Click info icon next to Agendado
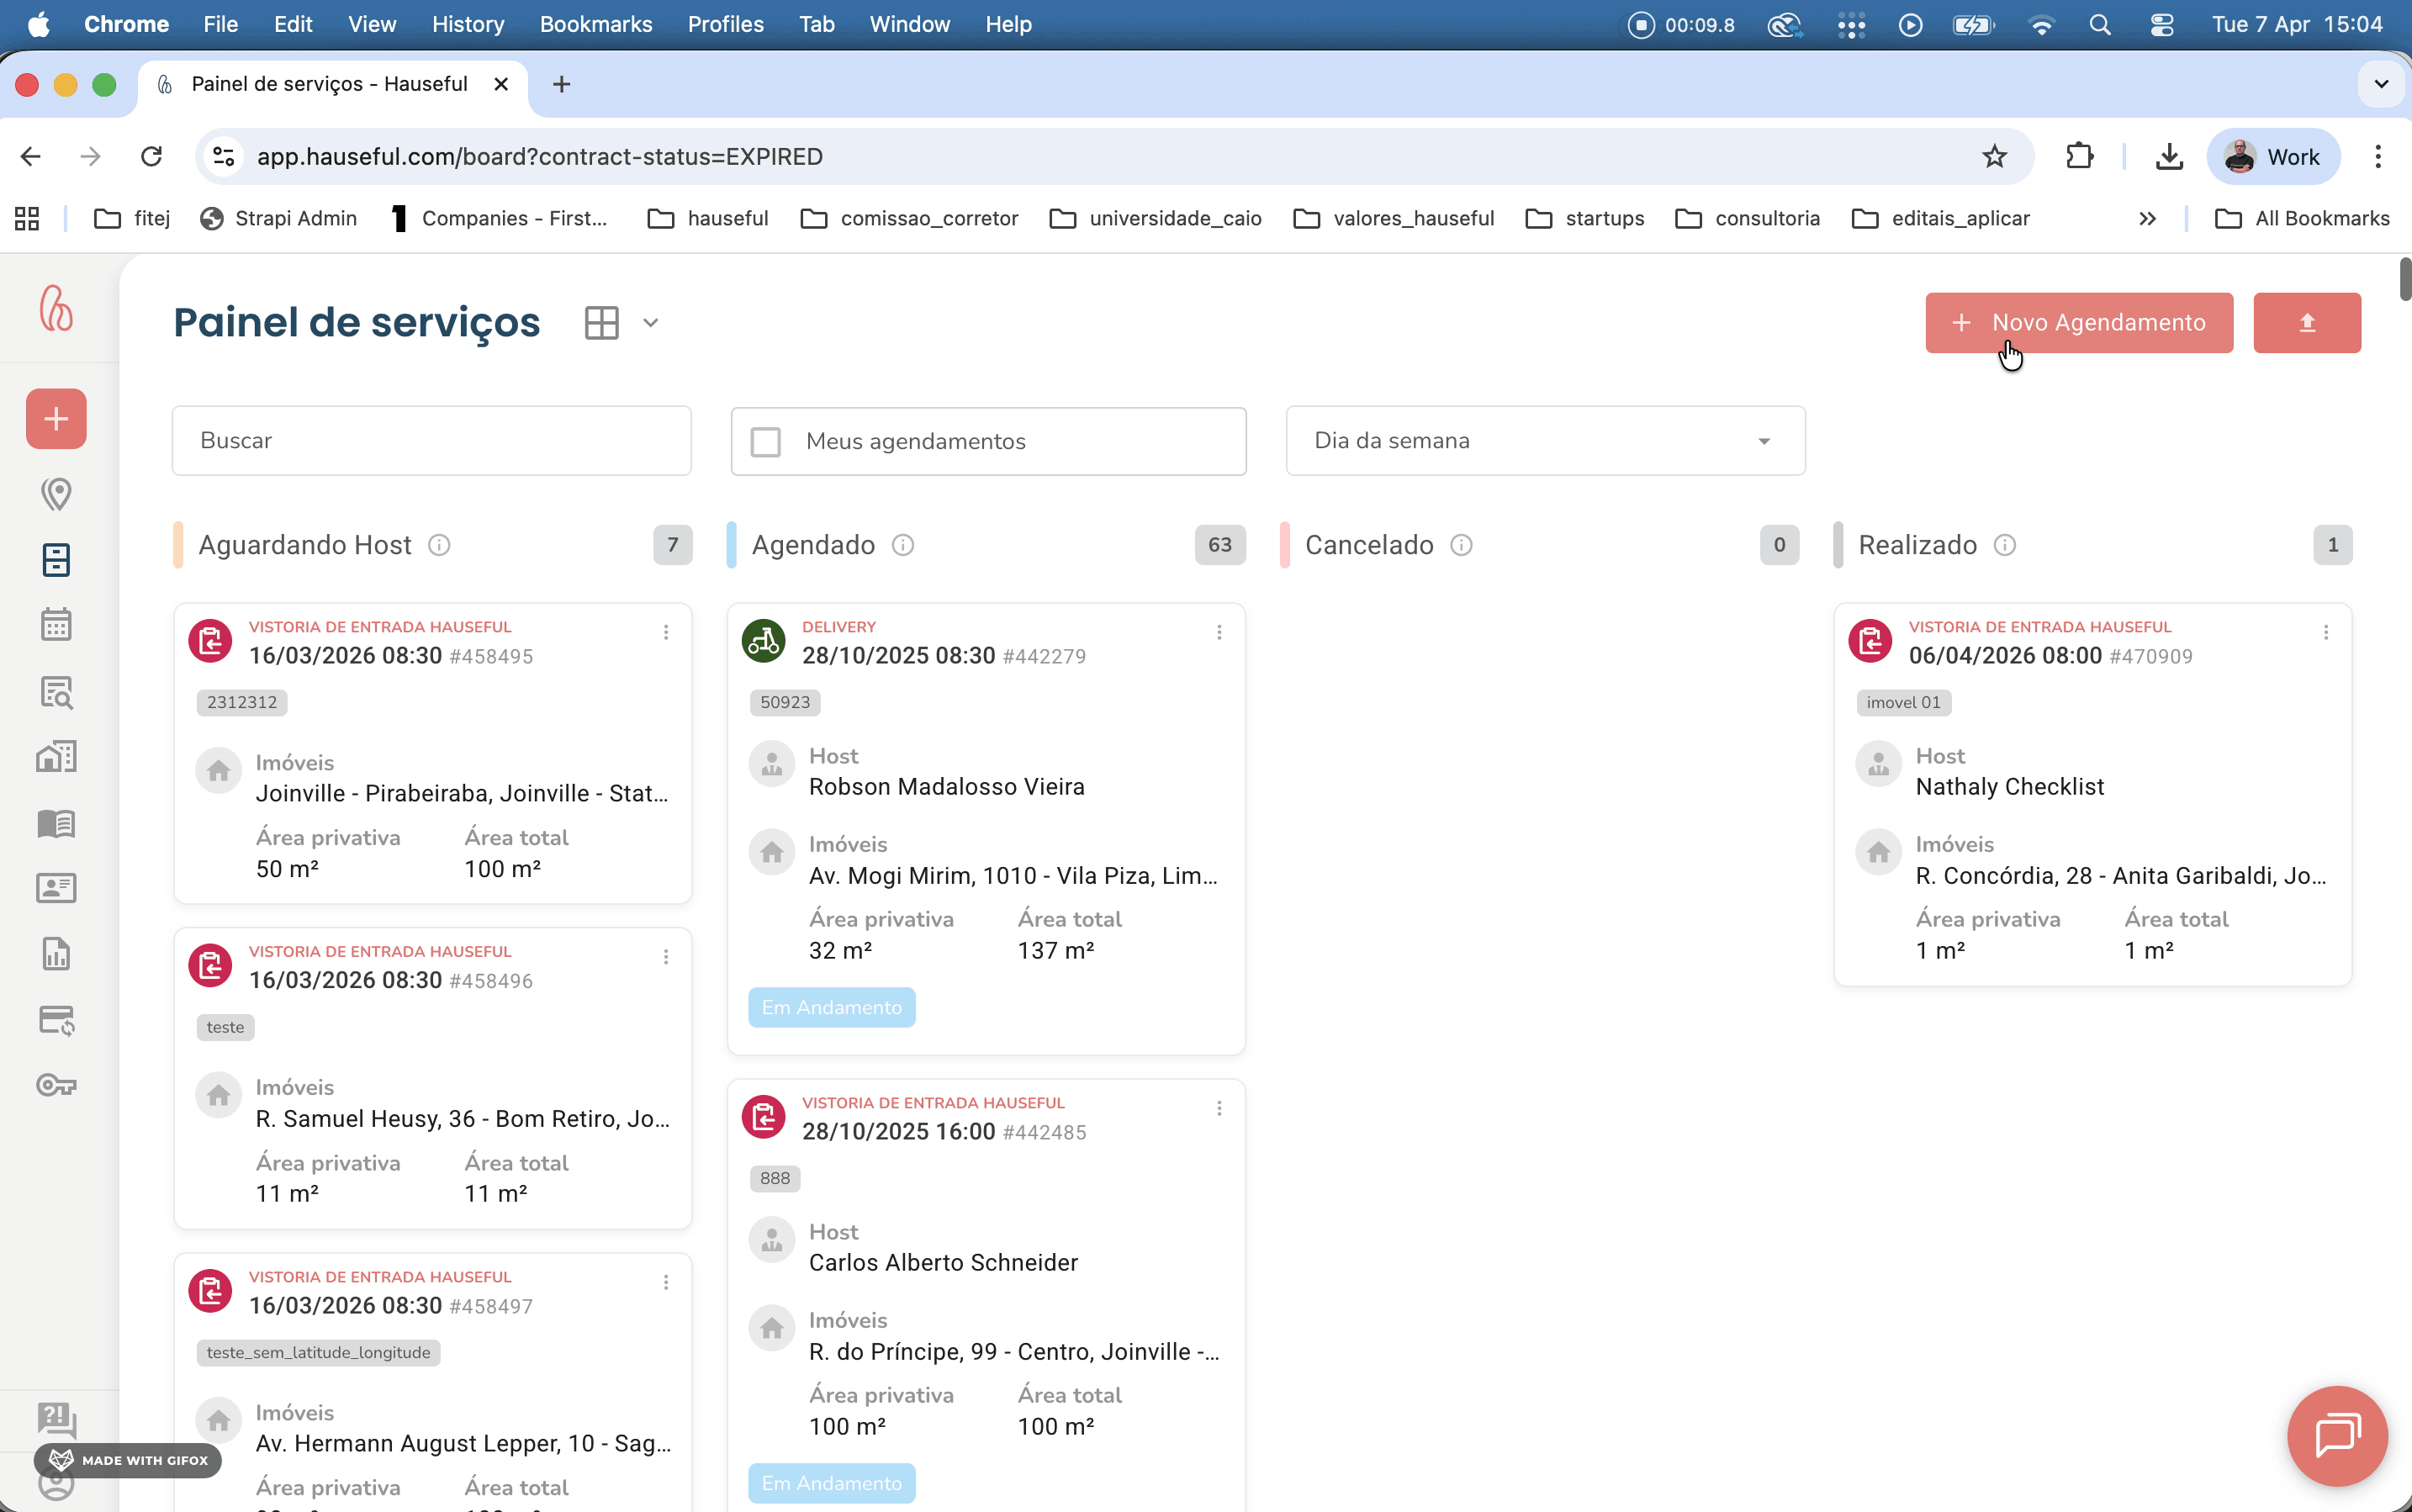Image resolution: width=2412 pixels, height=1512 pixels. click(902, 545)
